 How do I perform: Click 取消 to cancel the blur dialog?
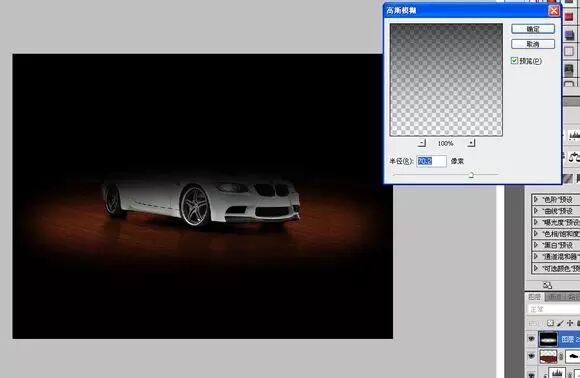tap(533, 44)
